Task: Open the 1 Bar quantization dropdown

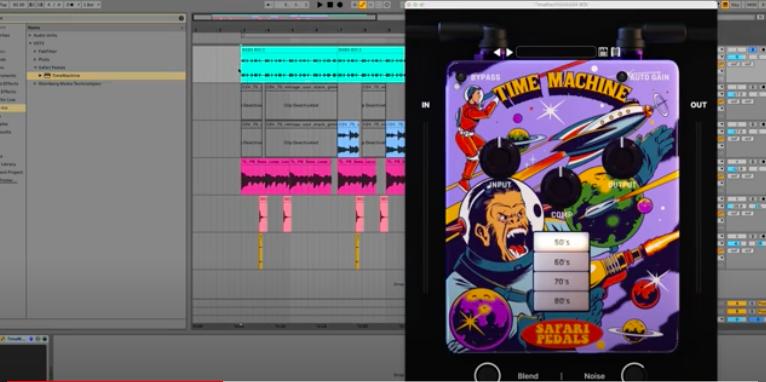Action: 91,4
